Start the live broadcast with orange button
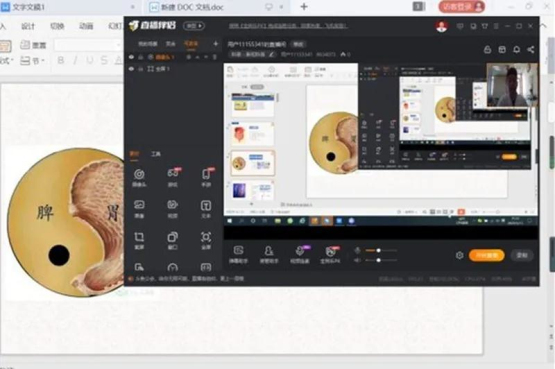Viewport: 555px width, 369px height. (x=486, y=255)
